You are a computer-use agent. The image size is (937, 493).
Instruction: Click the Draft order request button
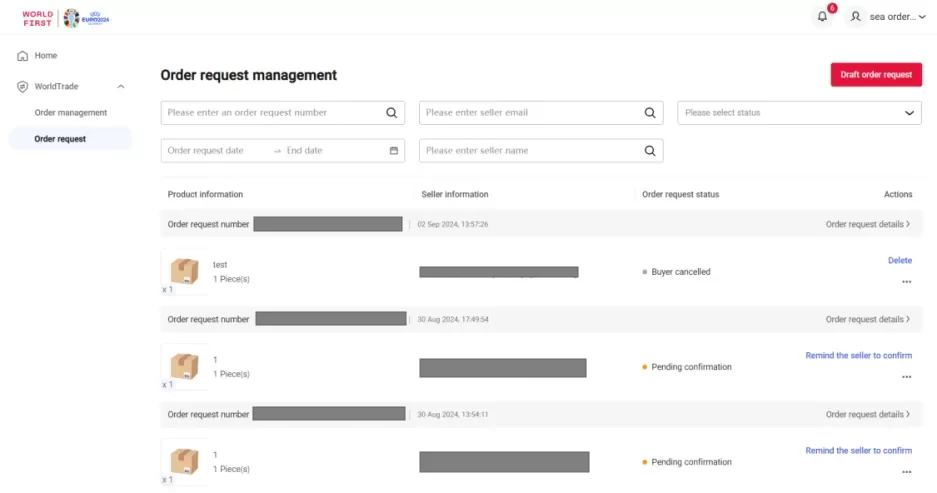tap(875, 75)
